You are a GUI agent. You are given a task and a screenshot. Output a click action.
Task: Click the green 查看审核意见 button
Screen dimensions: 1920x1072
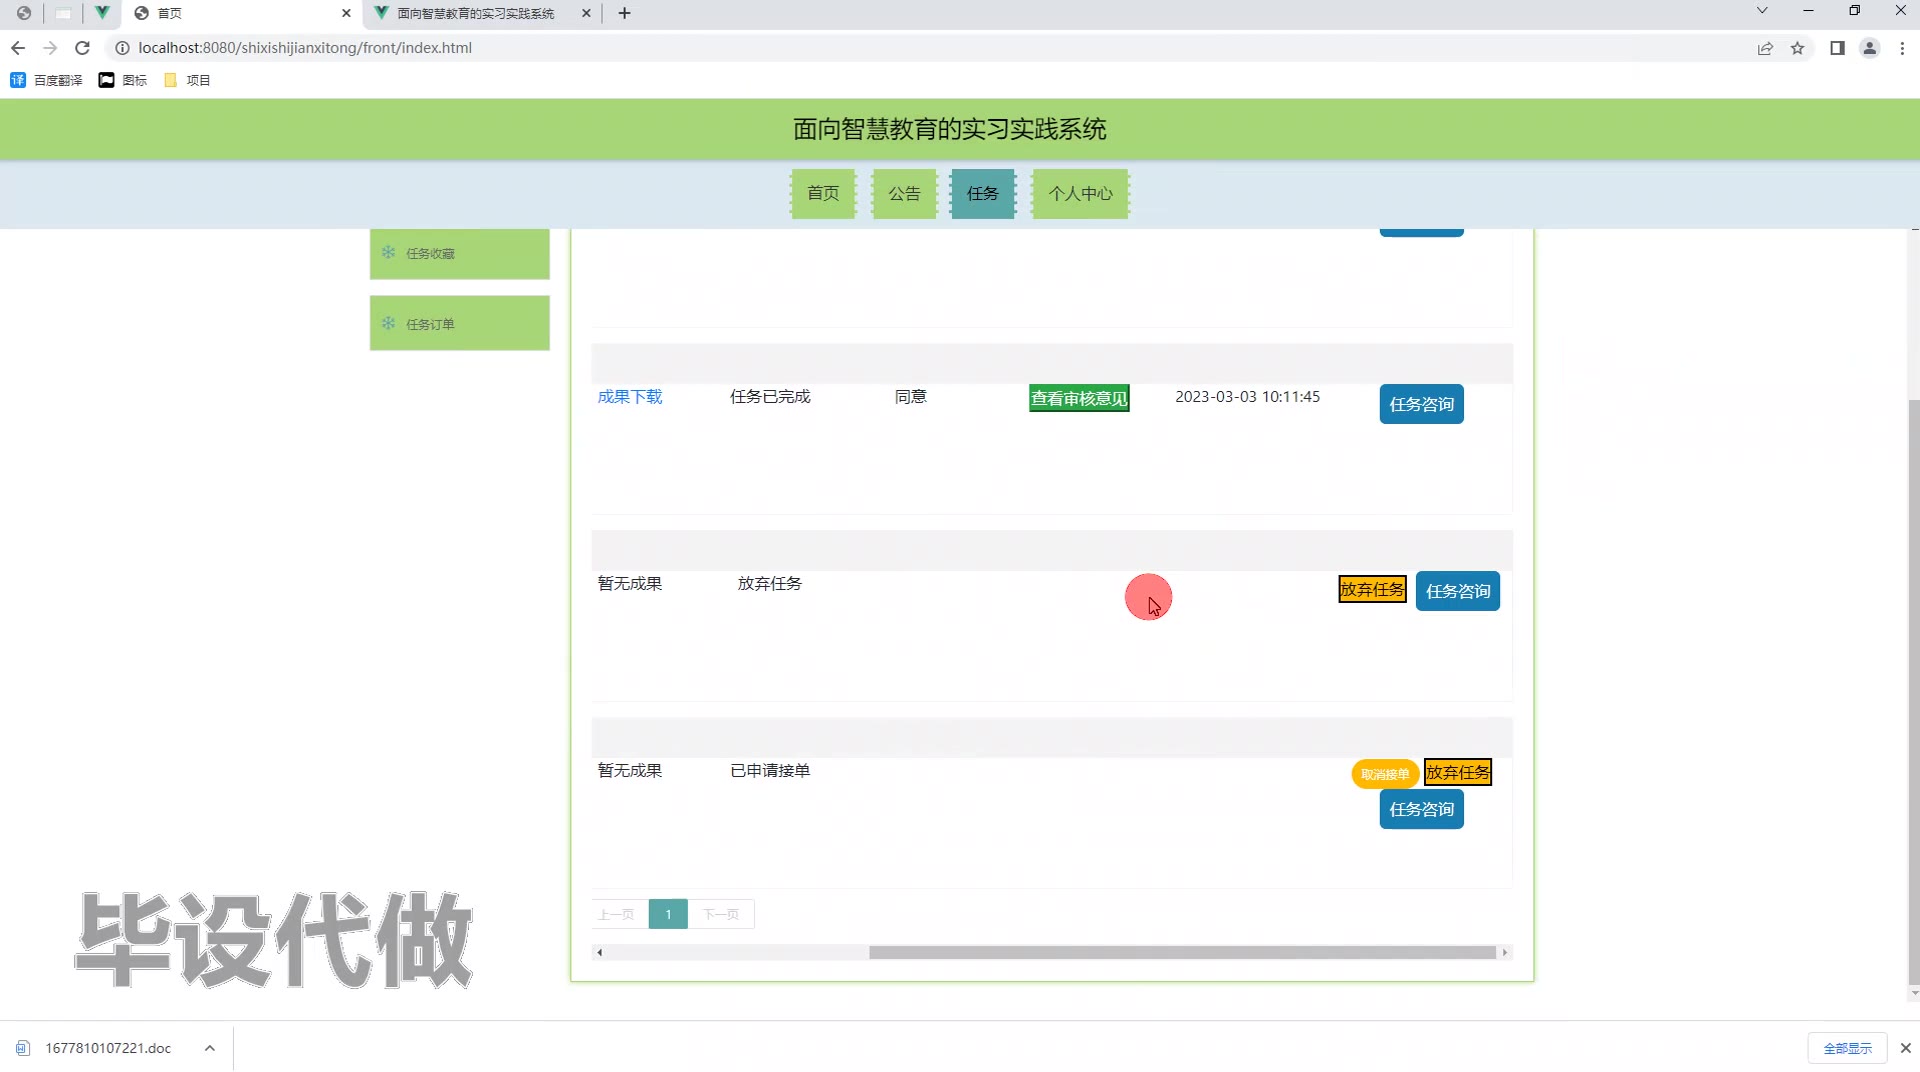pyautogui.click(x=1079, y=398)
